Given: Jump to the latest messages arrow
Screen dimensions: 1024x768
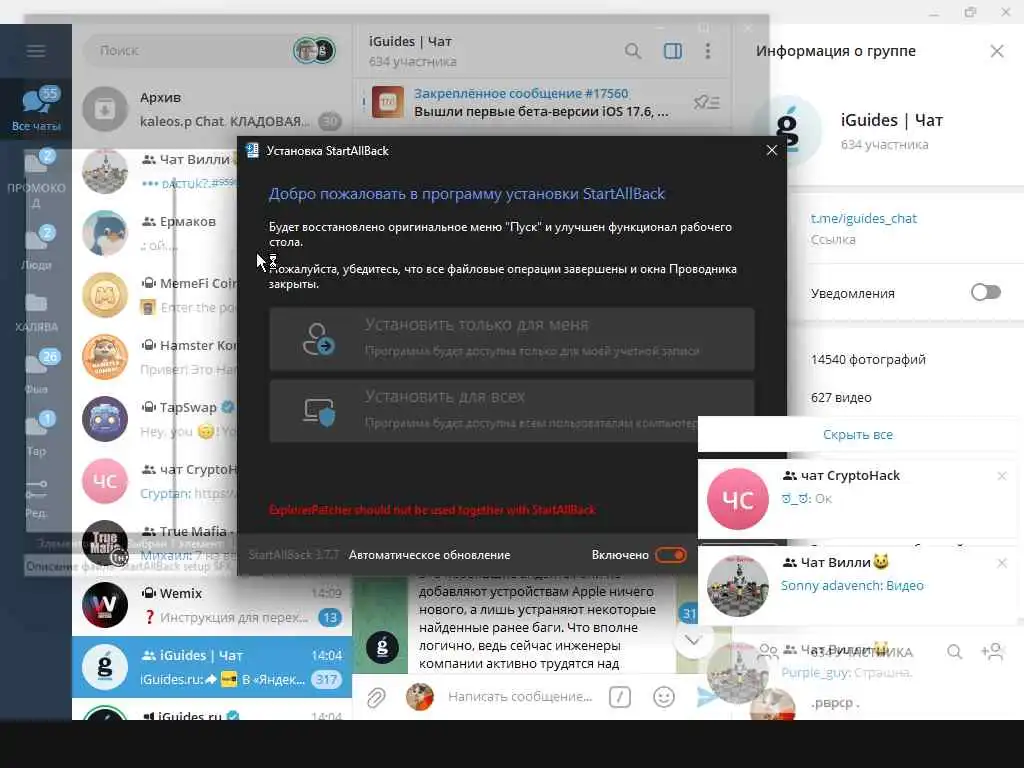Looking at the screenshot, I should [693, 641].
